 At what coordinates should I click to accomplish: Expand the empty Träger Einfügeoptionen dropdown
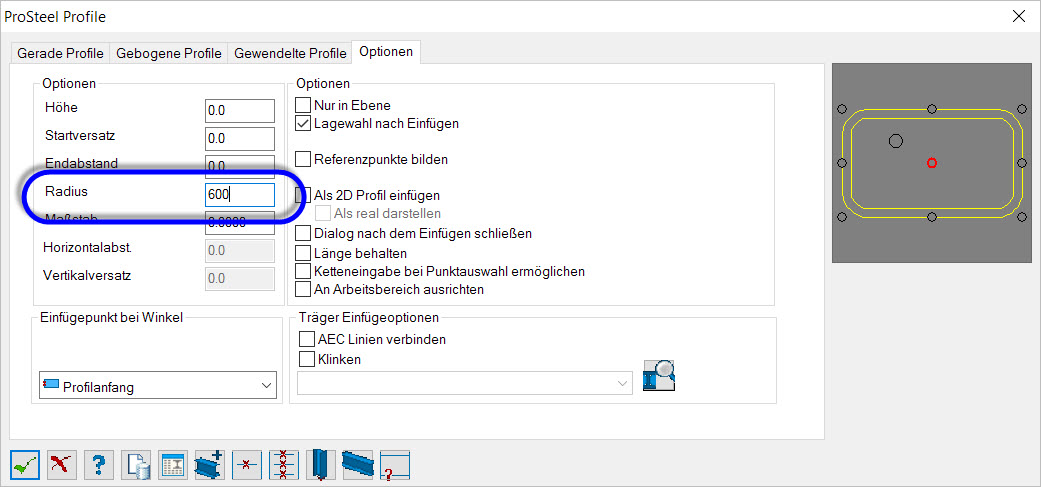(465, 383)
